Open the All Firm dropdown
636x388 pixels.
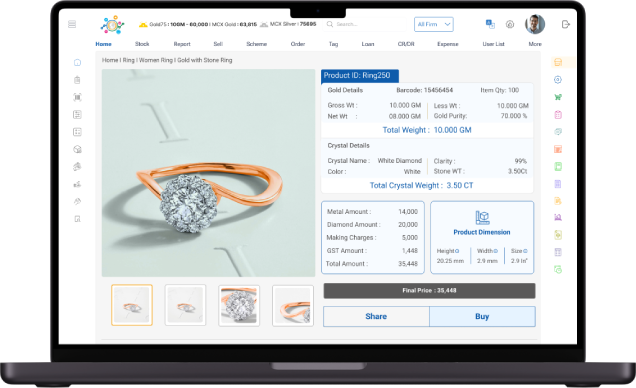(434, 24)
